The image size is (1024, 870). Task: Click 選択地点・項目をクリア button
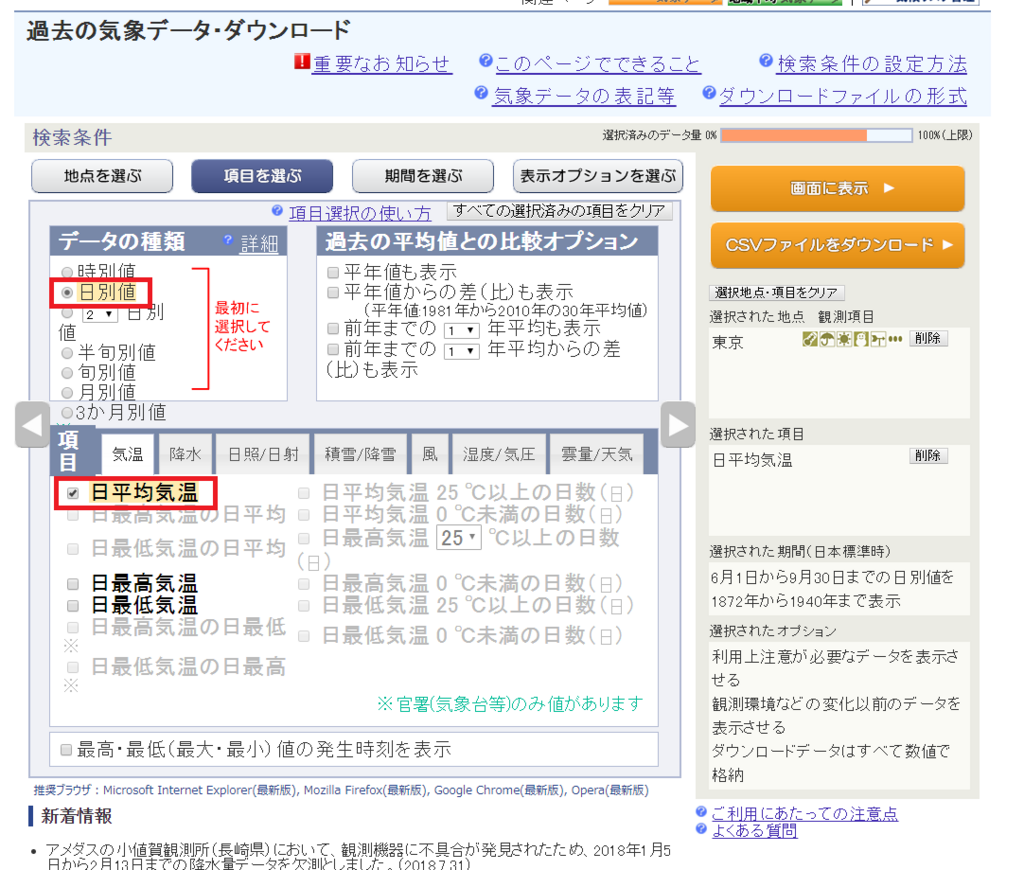776,293
